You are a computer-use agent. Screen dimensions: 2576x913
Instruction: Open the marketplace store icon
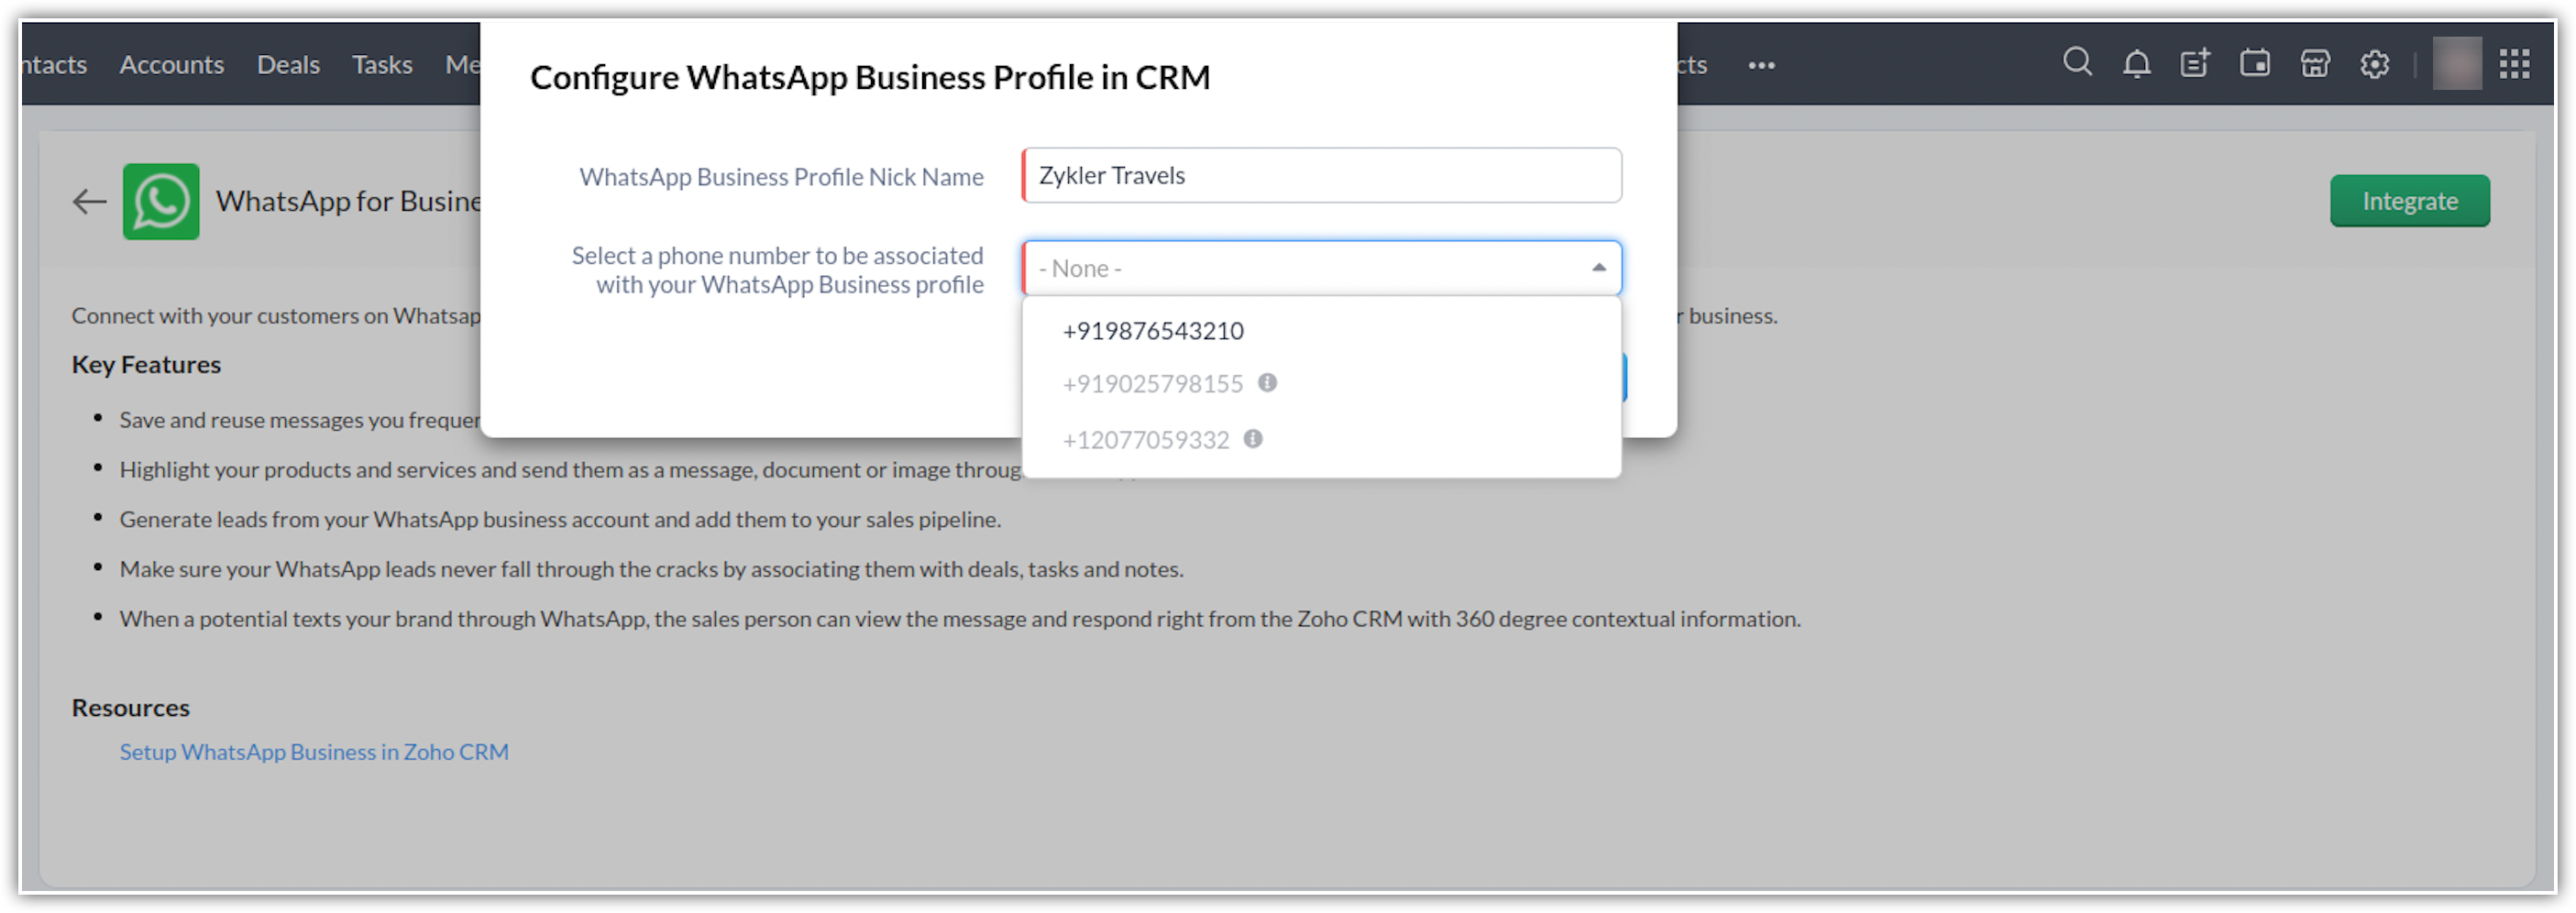tap(2314, 64)
